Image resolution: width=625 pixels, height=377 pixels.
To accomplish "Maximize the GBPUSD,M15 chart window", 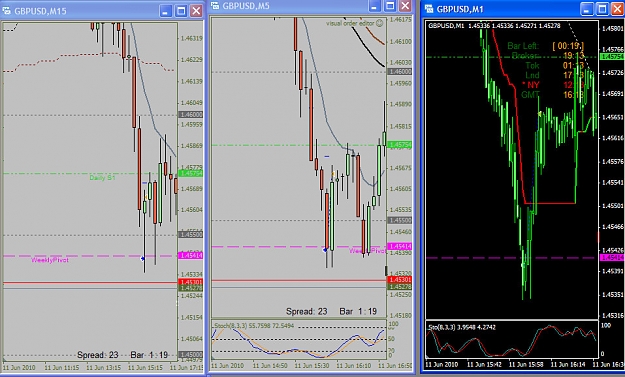I will [181, 11].
